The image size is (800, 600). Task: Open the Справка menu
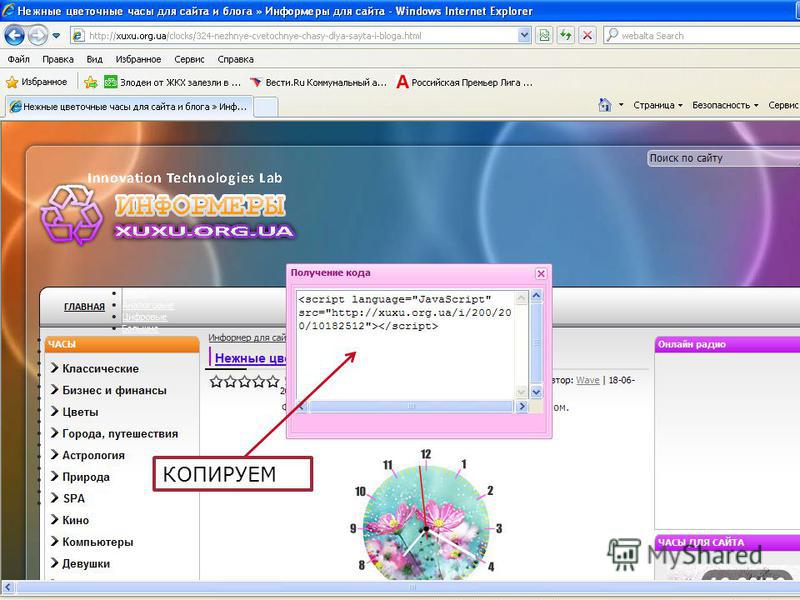point(235,59)
